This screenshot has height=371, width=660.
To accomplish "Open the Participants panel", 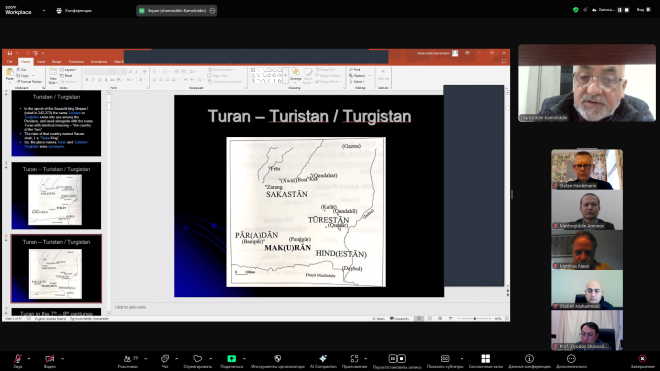I will pos(128,359).
